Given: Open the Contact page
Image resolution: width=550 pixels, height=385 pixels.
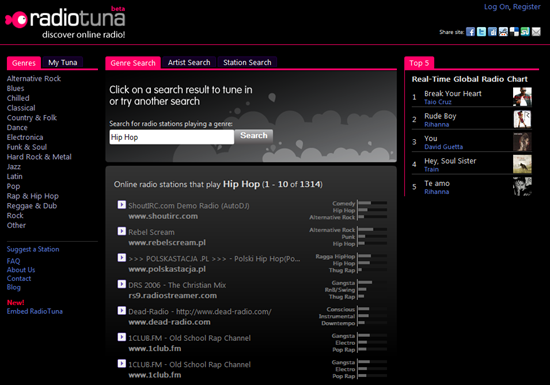Looking at the screenshot, I should click(19, 278).
